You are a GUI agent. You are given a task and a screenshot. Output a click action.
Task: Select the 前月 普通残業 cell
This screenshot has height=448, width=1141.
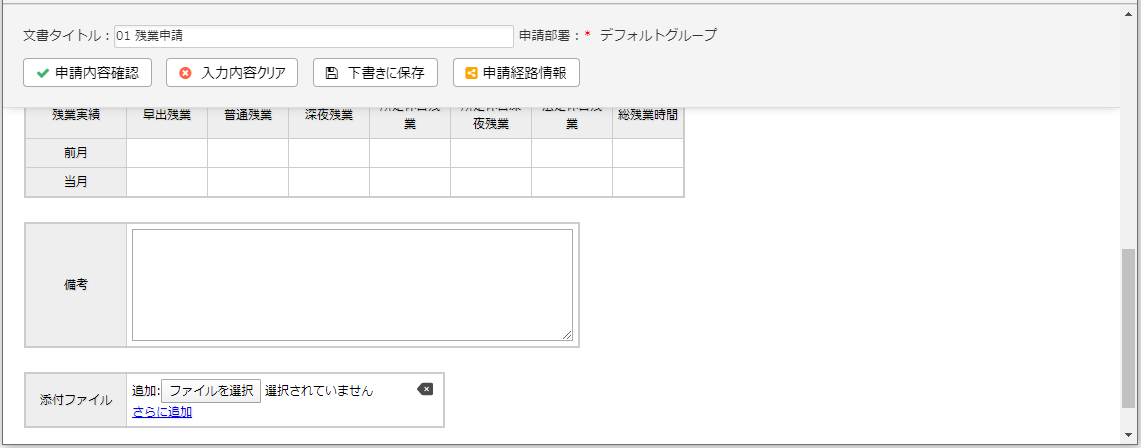(x=248, y=153)
